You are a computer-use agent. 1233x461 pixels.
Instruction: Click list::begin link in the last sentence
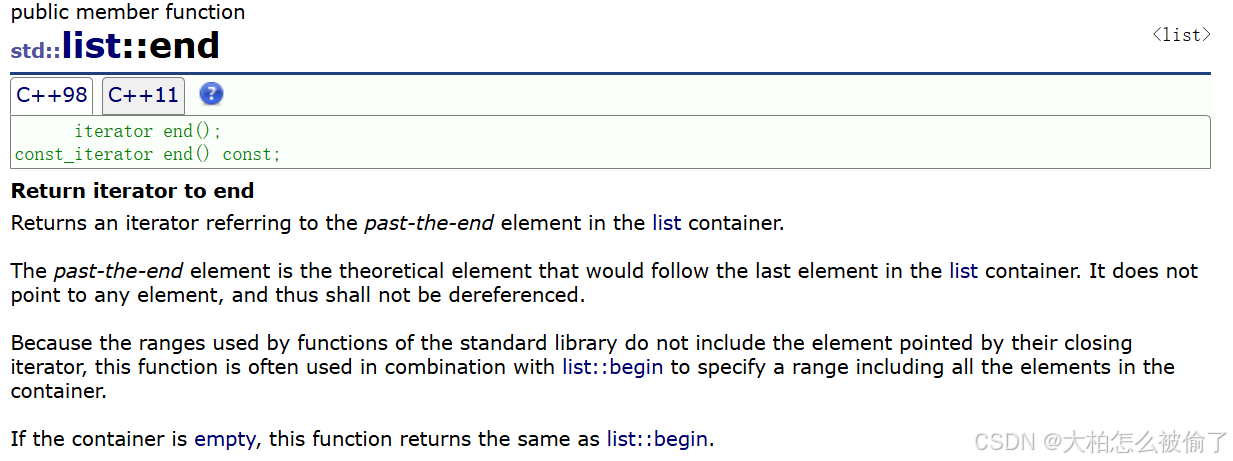(657, 439)
